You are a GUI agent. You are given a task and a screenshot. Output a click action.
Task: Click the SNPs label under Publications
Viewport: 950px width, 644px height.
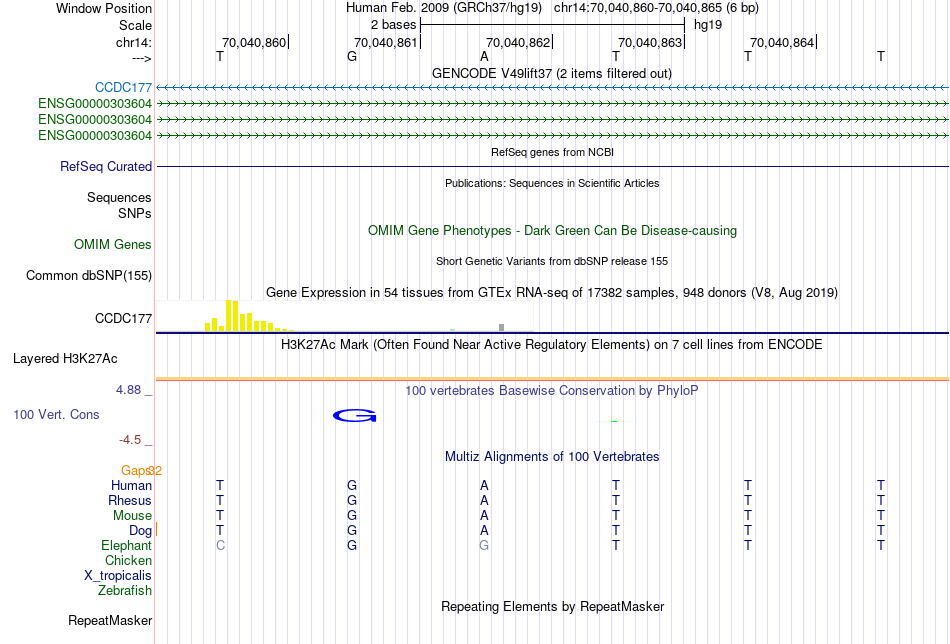point(135,214)
